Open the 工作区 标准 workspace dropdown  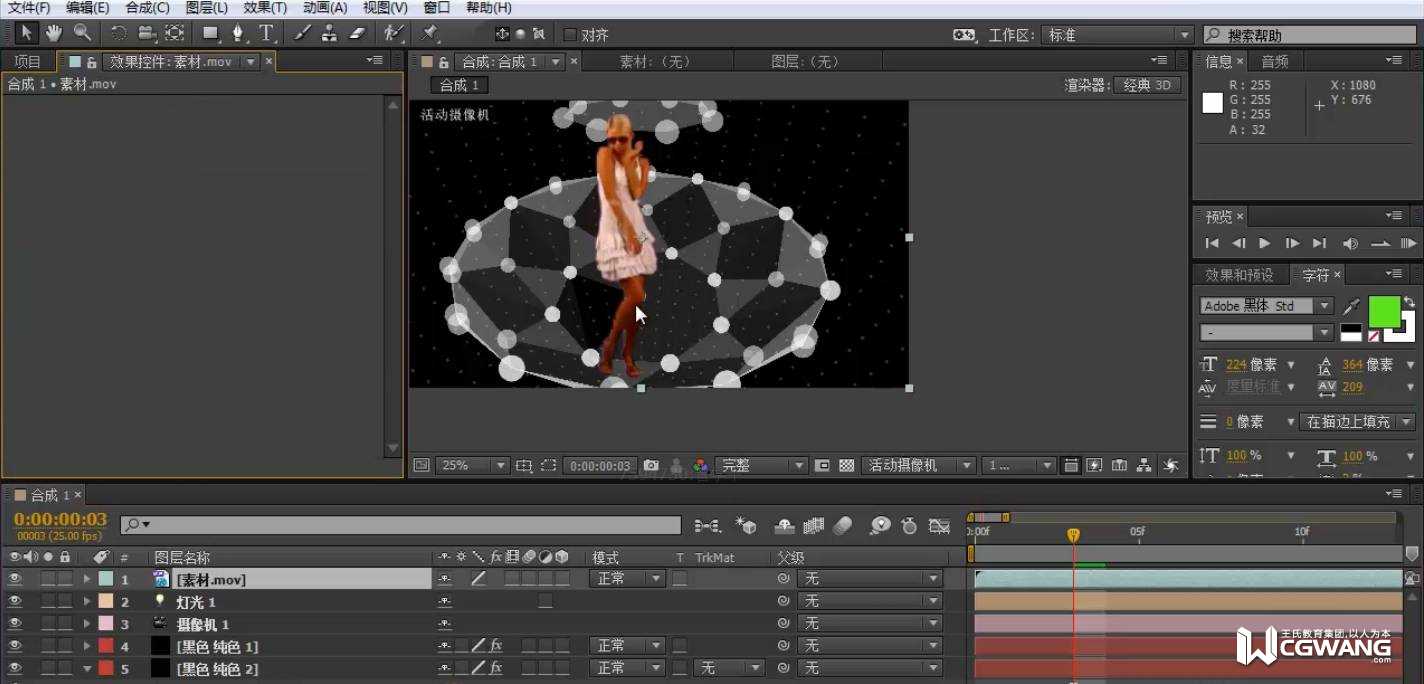(1118, 35)
